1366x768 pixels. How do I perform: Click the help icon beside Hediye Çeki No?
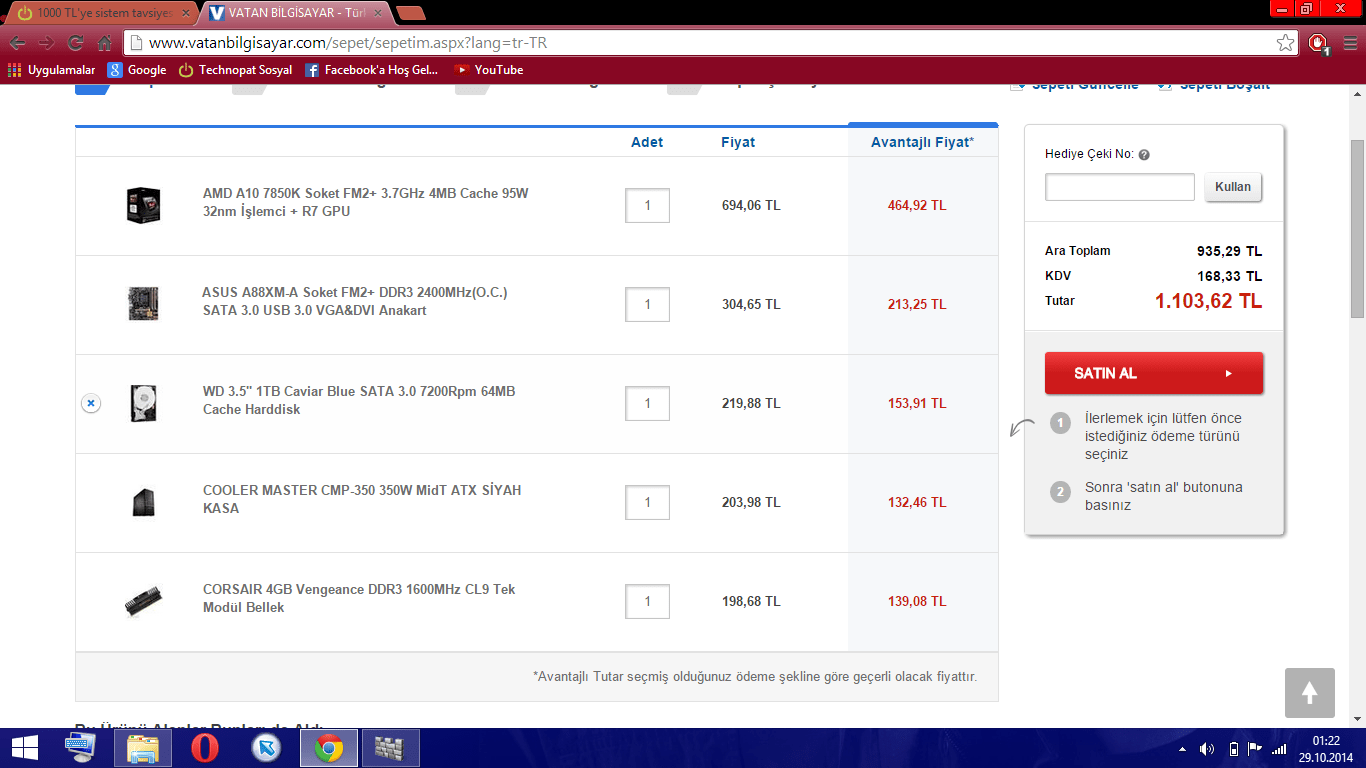pos(1144,155)
